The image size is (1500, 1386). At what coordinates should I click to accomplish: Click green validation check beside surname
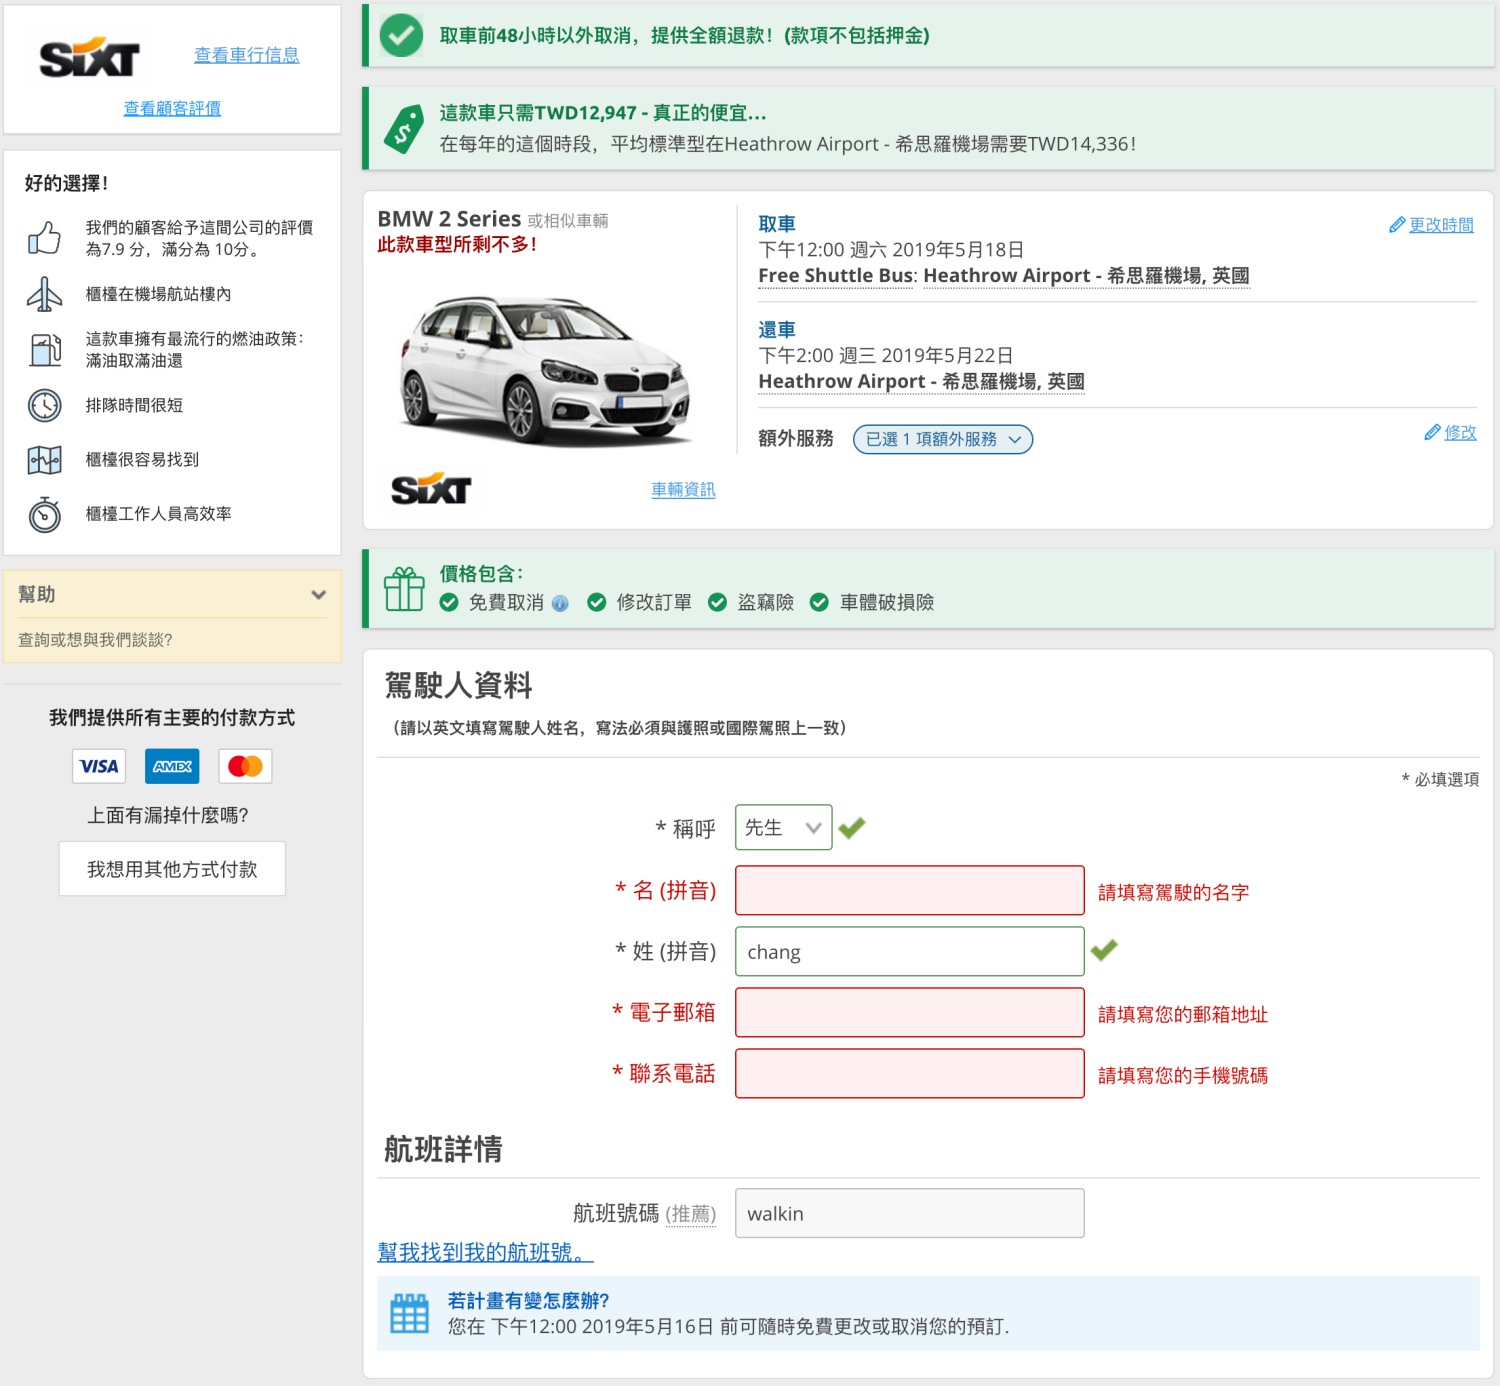click(1104, 950)
